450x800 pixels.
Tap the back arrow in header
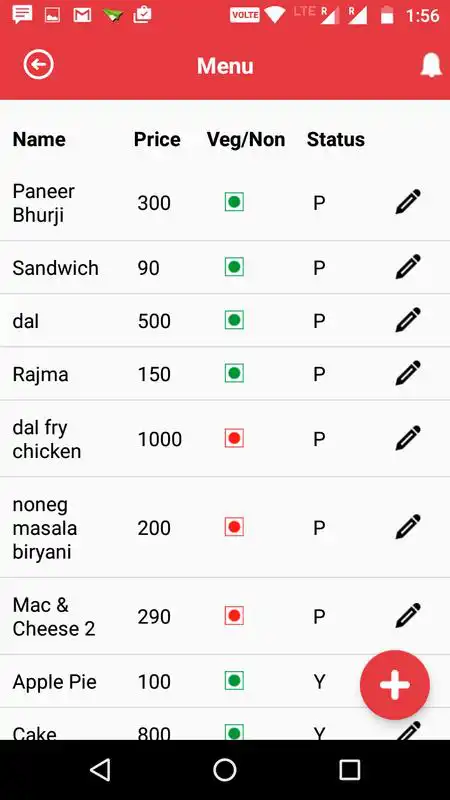38,64
